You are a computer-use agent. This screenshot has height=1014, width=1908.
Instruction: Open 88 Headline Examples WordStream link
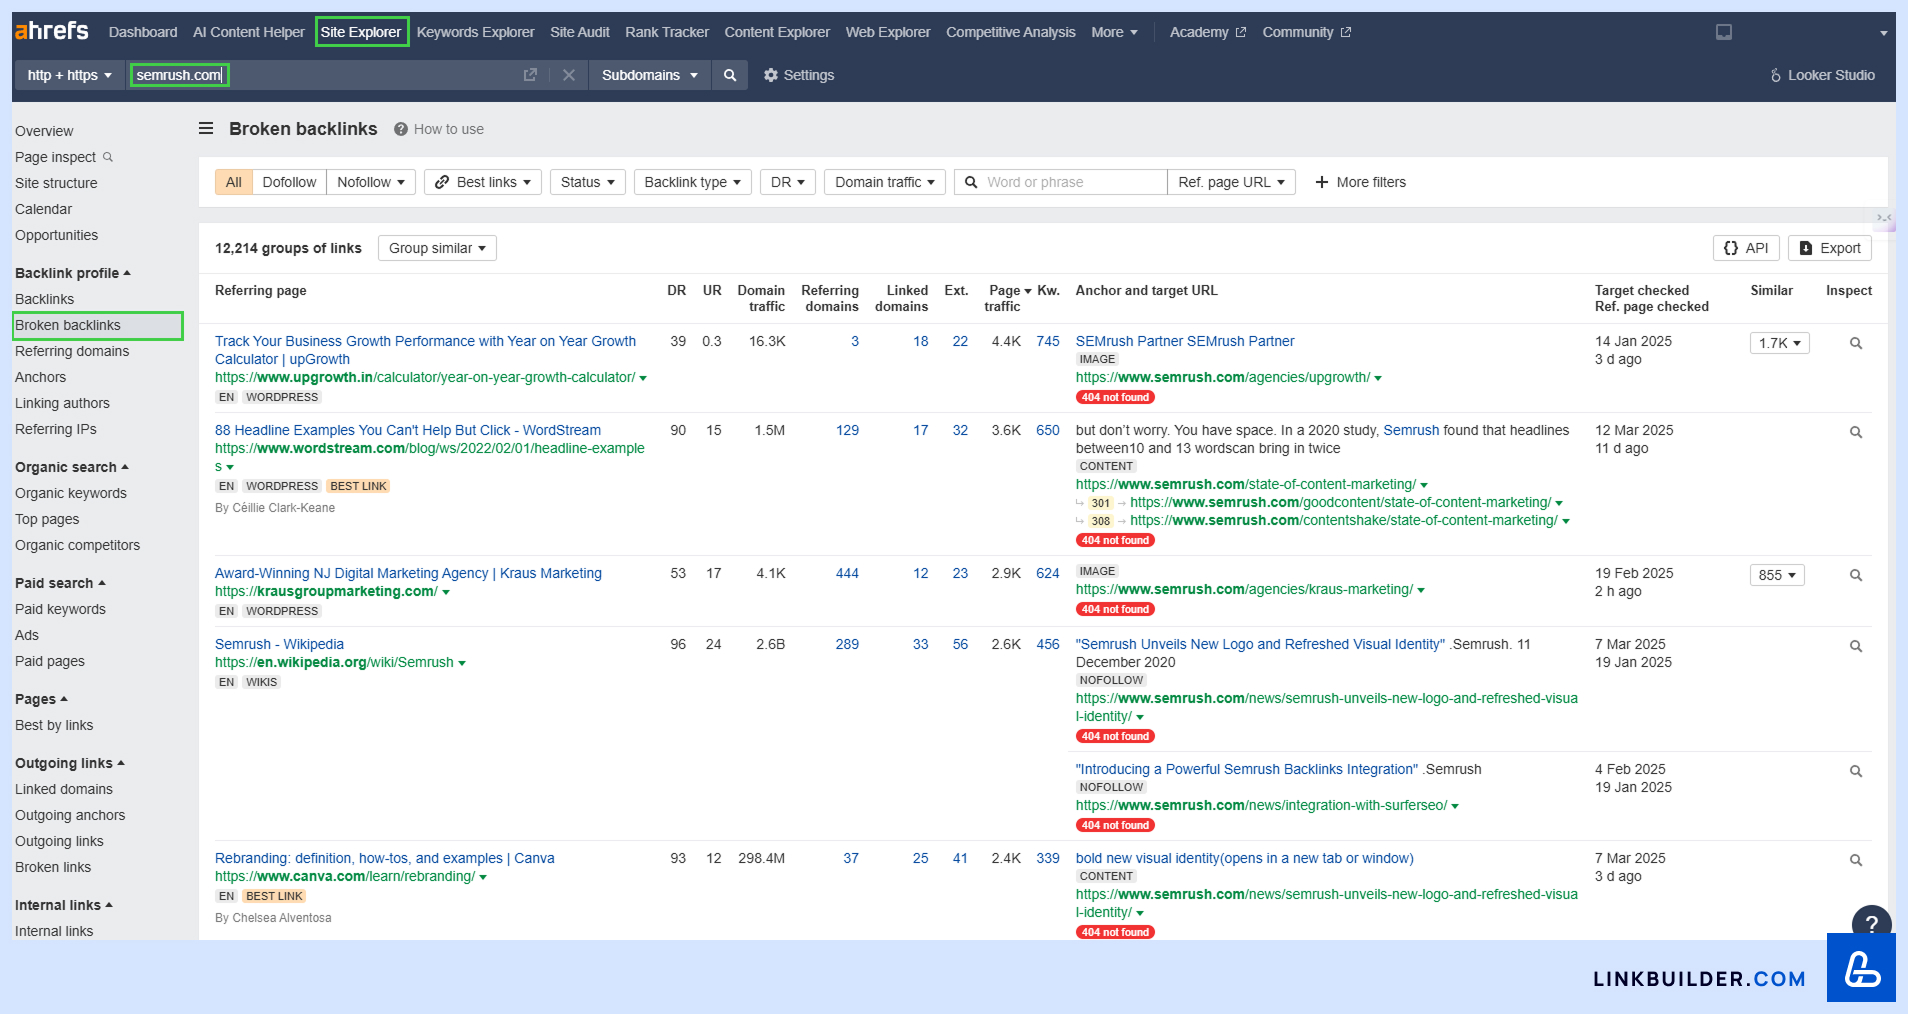(408, 430)
